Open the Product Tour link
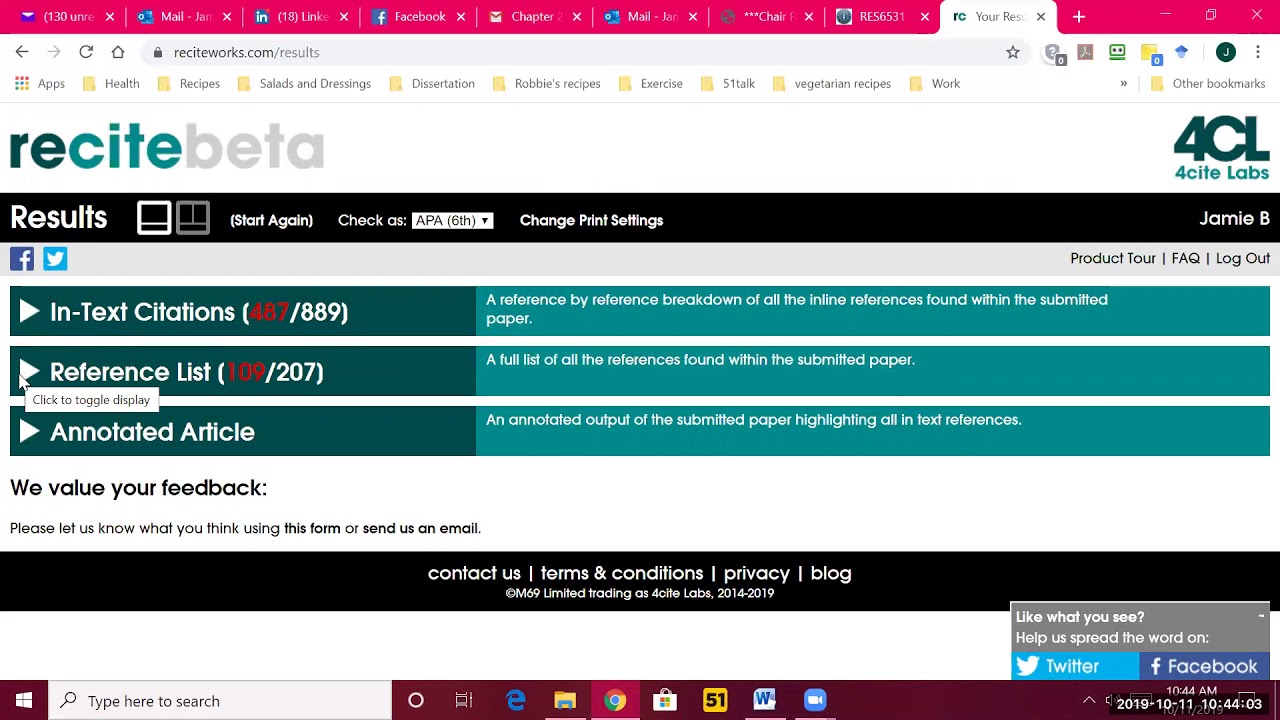 [1113, 258]
